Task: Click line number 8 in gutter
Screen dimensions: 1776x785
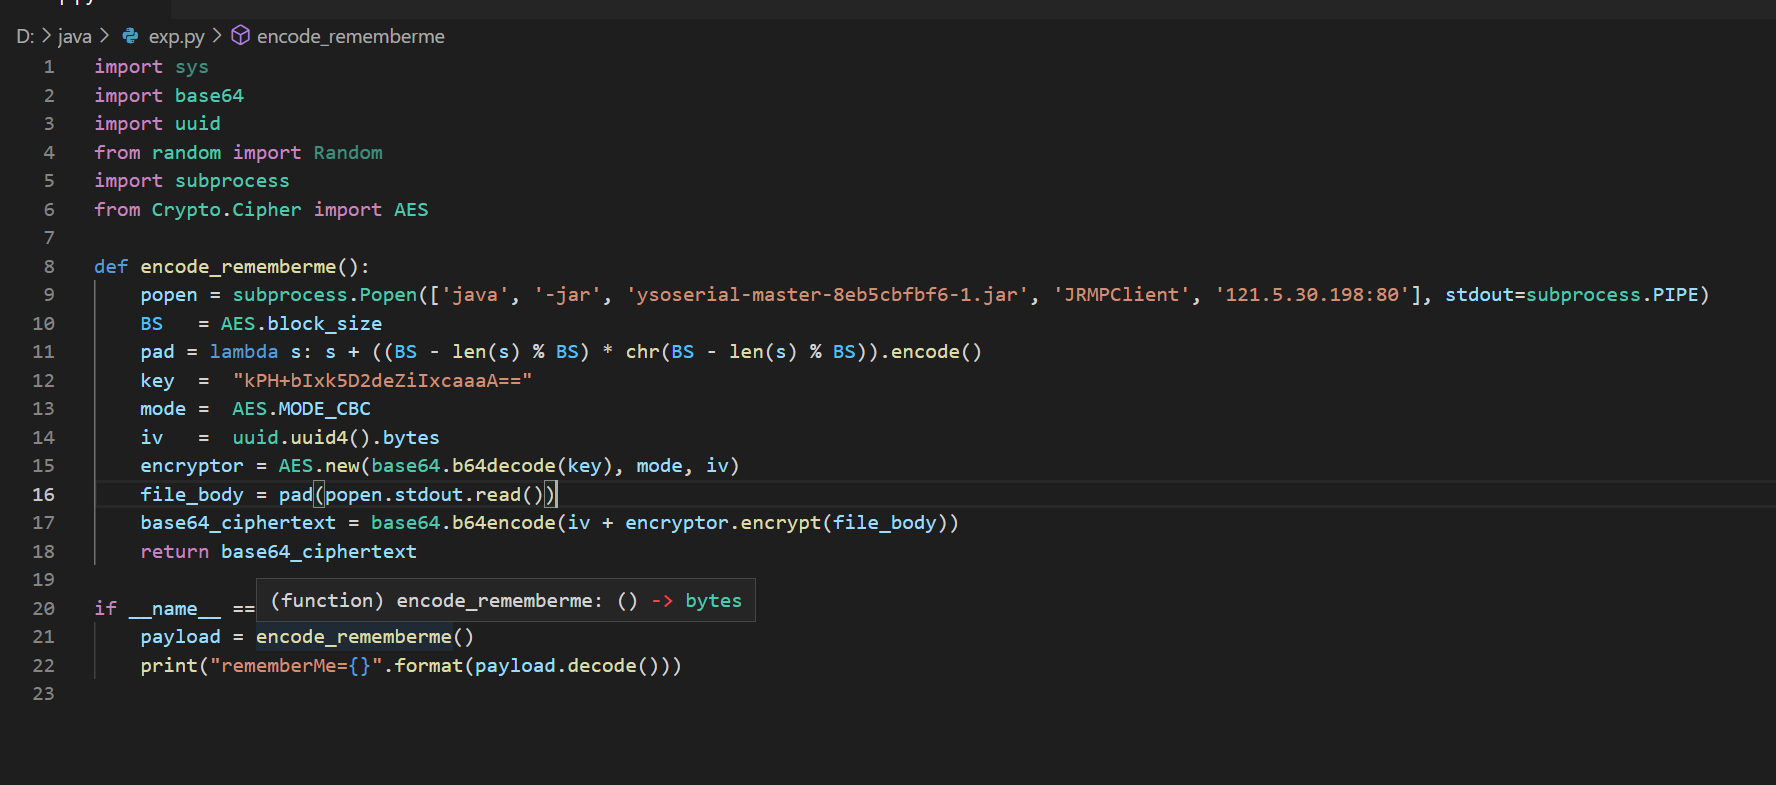Action: [x=49, y=267]
